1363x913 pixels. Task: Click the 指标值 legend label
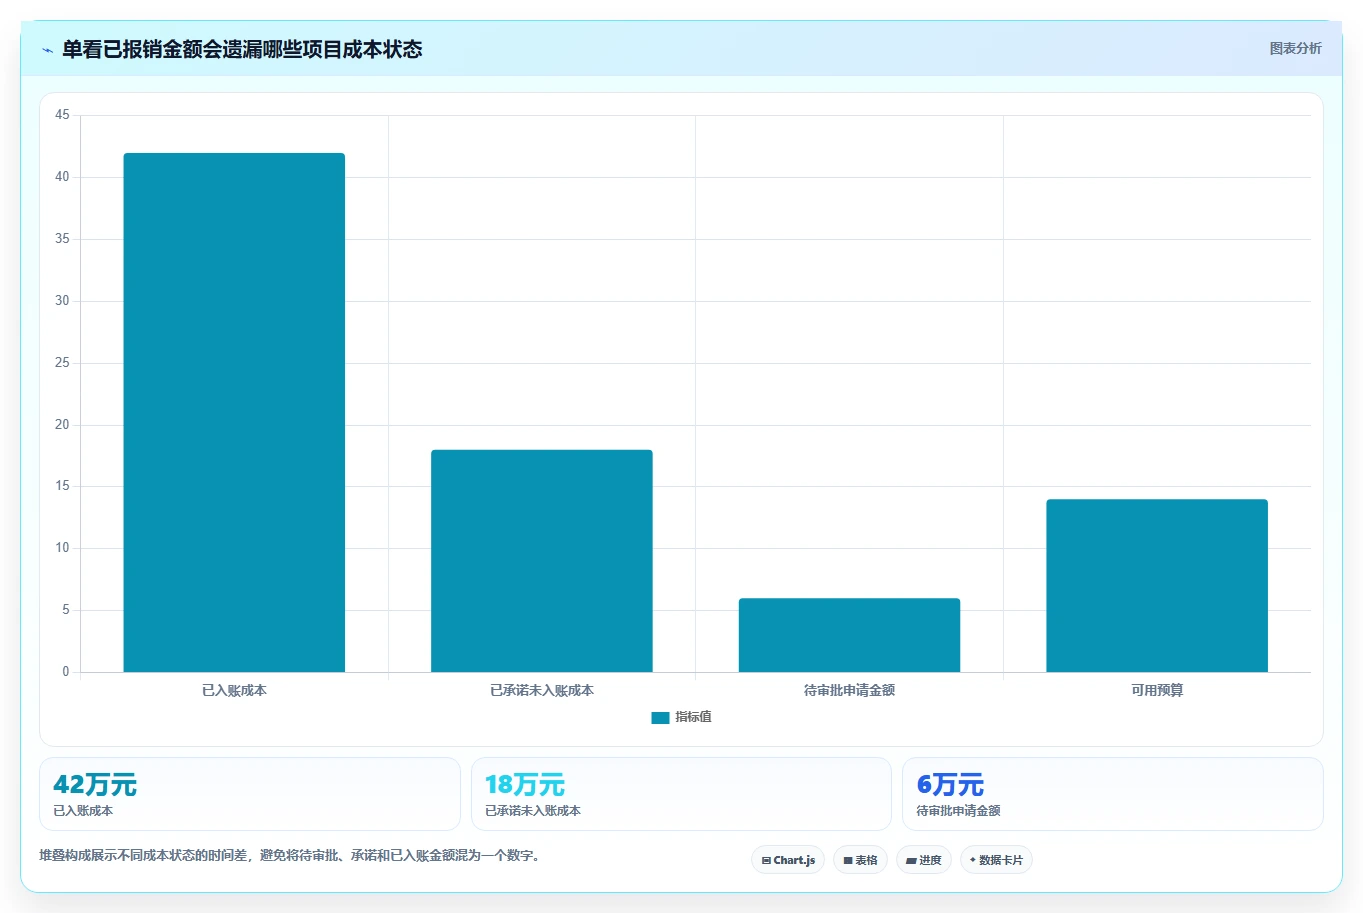[x=693, y=717]
